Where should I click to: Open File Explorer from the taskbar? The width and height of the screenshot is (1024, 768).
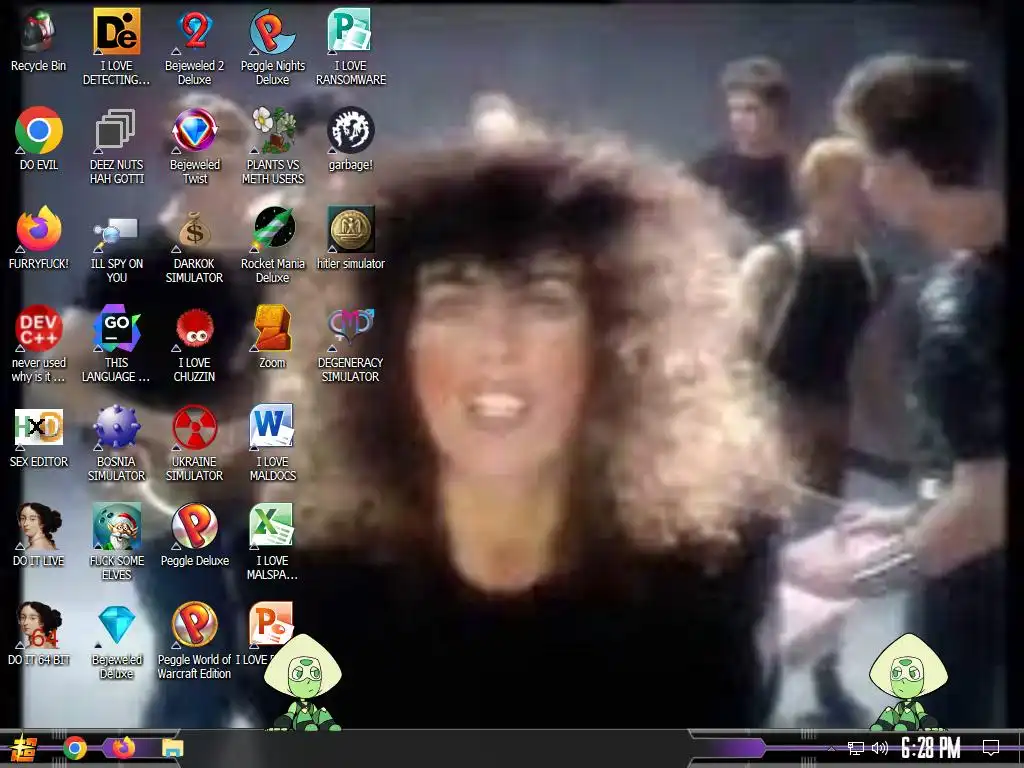click(172, 748)
